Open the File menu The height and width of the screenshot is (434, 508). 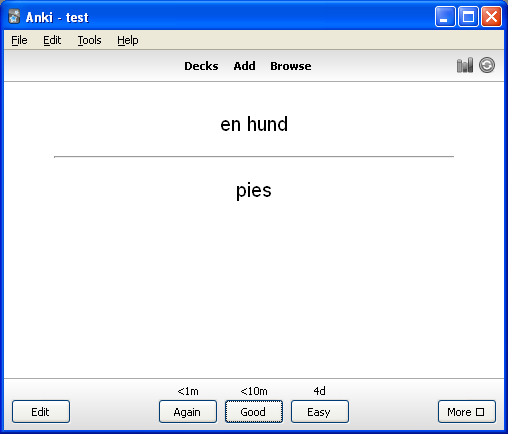point(19,40)
